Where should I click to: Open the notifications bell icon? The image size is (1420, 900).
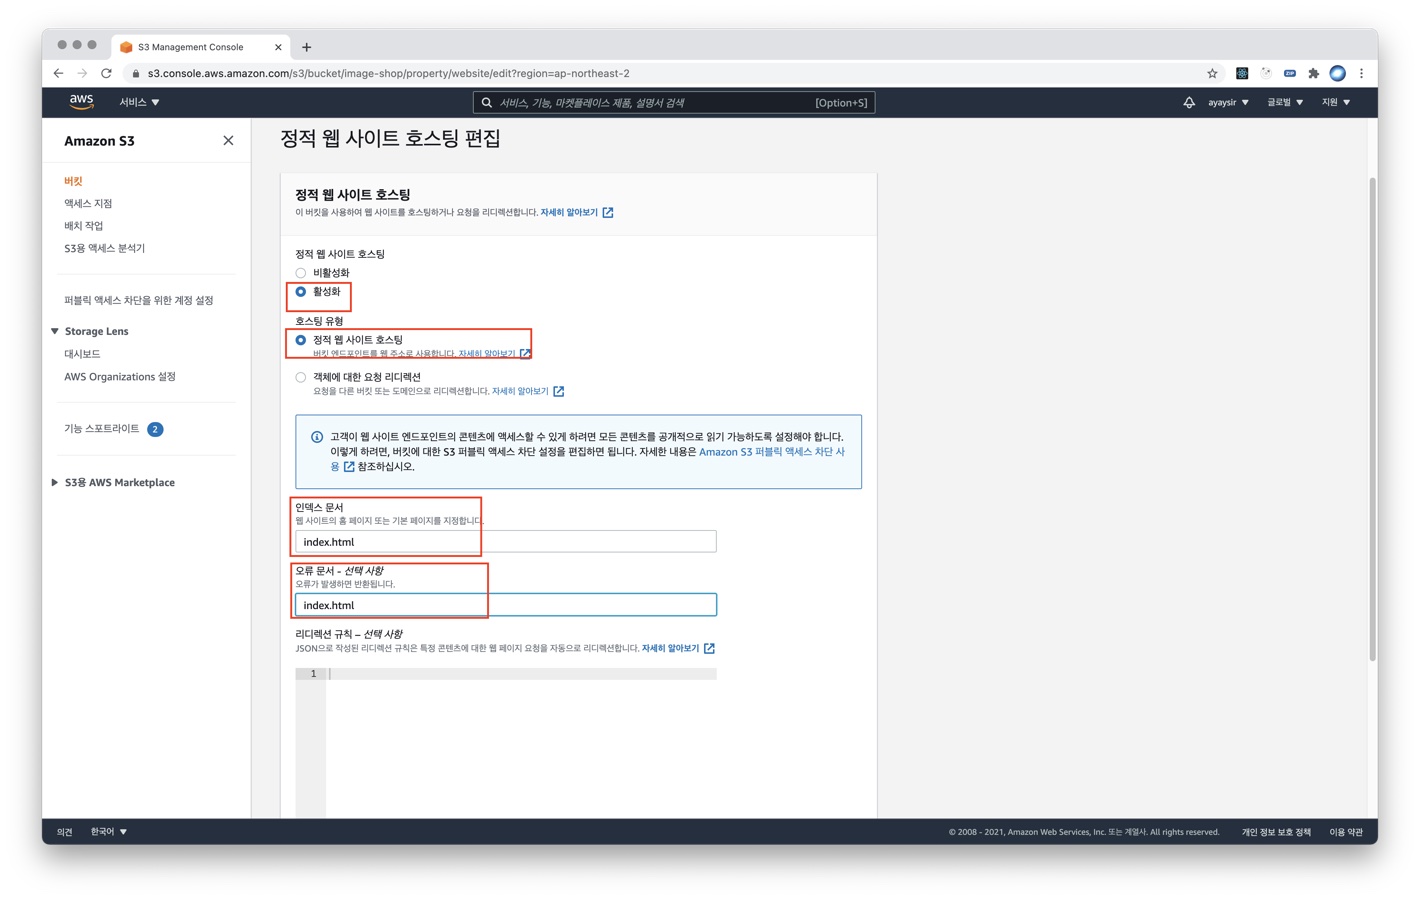point(1188,102)
